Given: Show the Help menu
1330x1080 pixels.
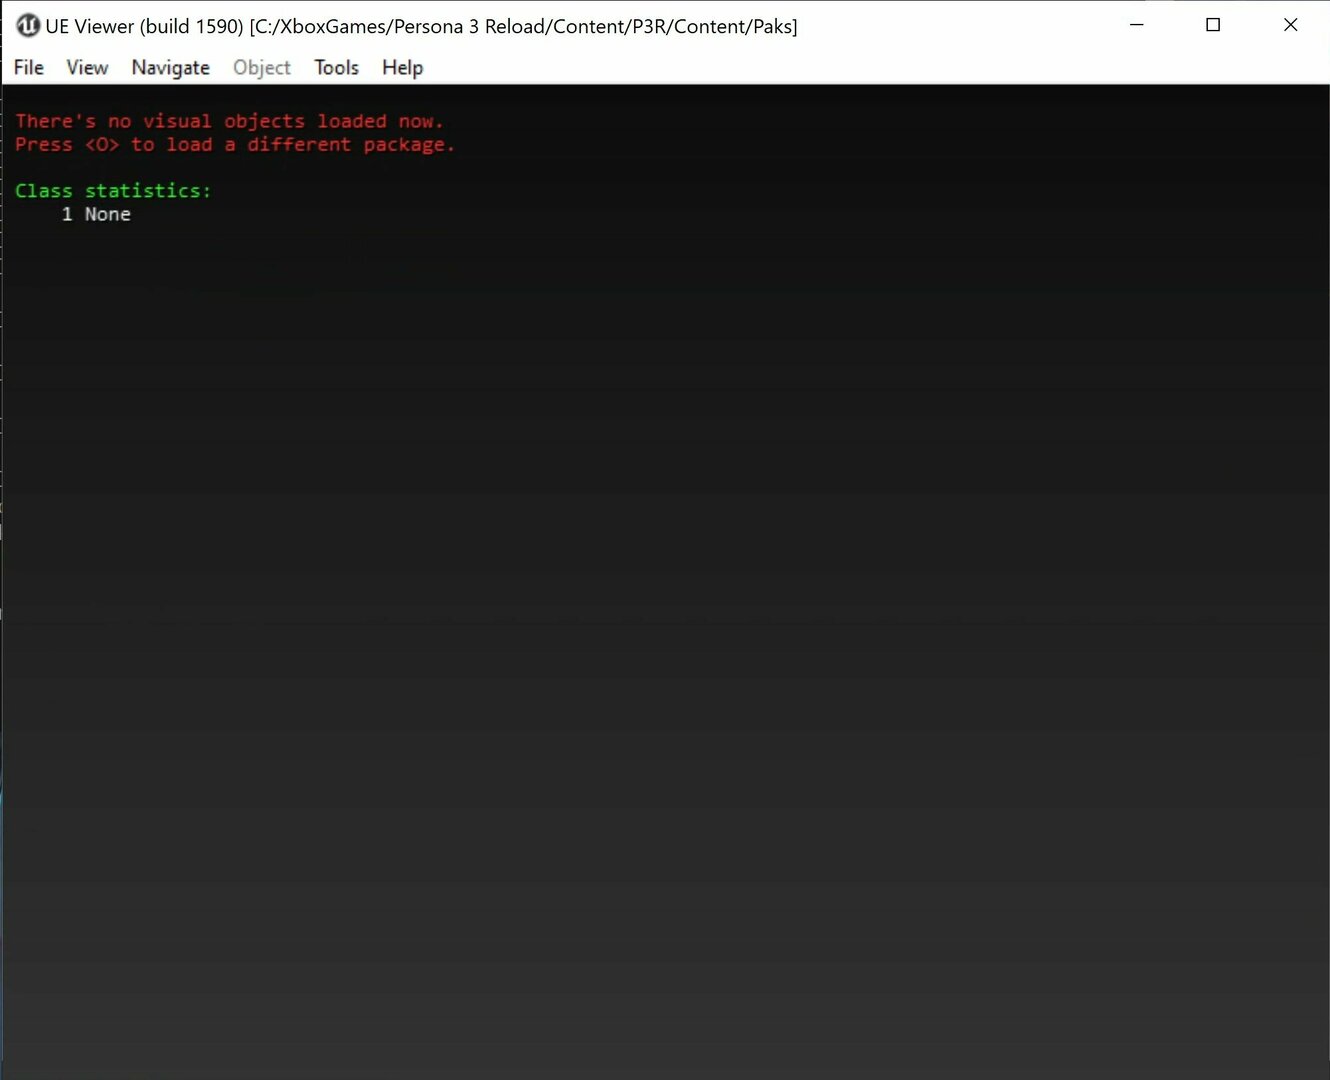Looking at the screenshot, I should (x=402, y=67).
